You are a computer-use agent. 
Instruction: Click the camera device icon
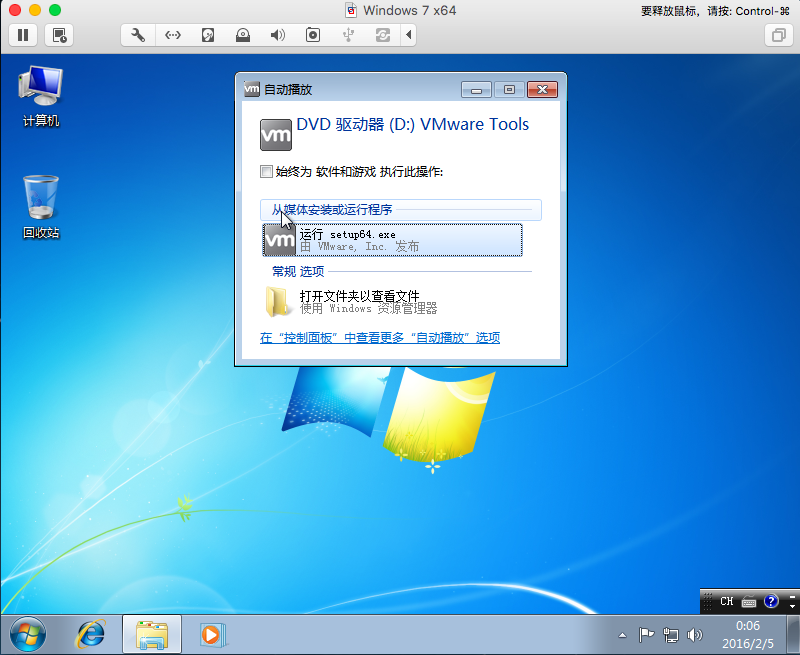pos(313,35)
